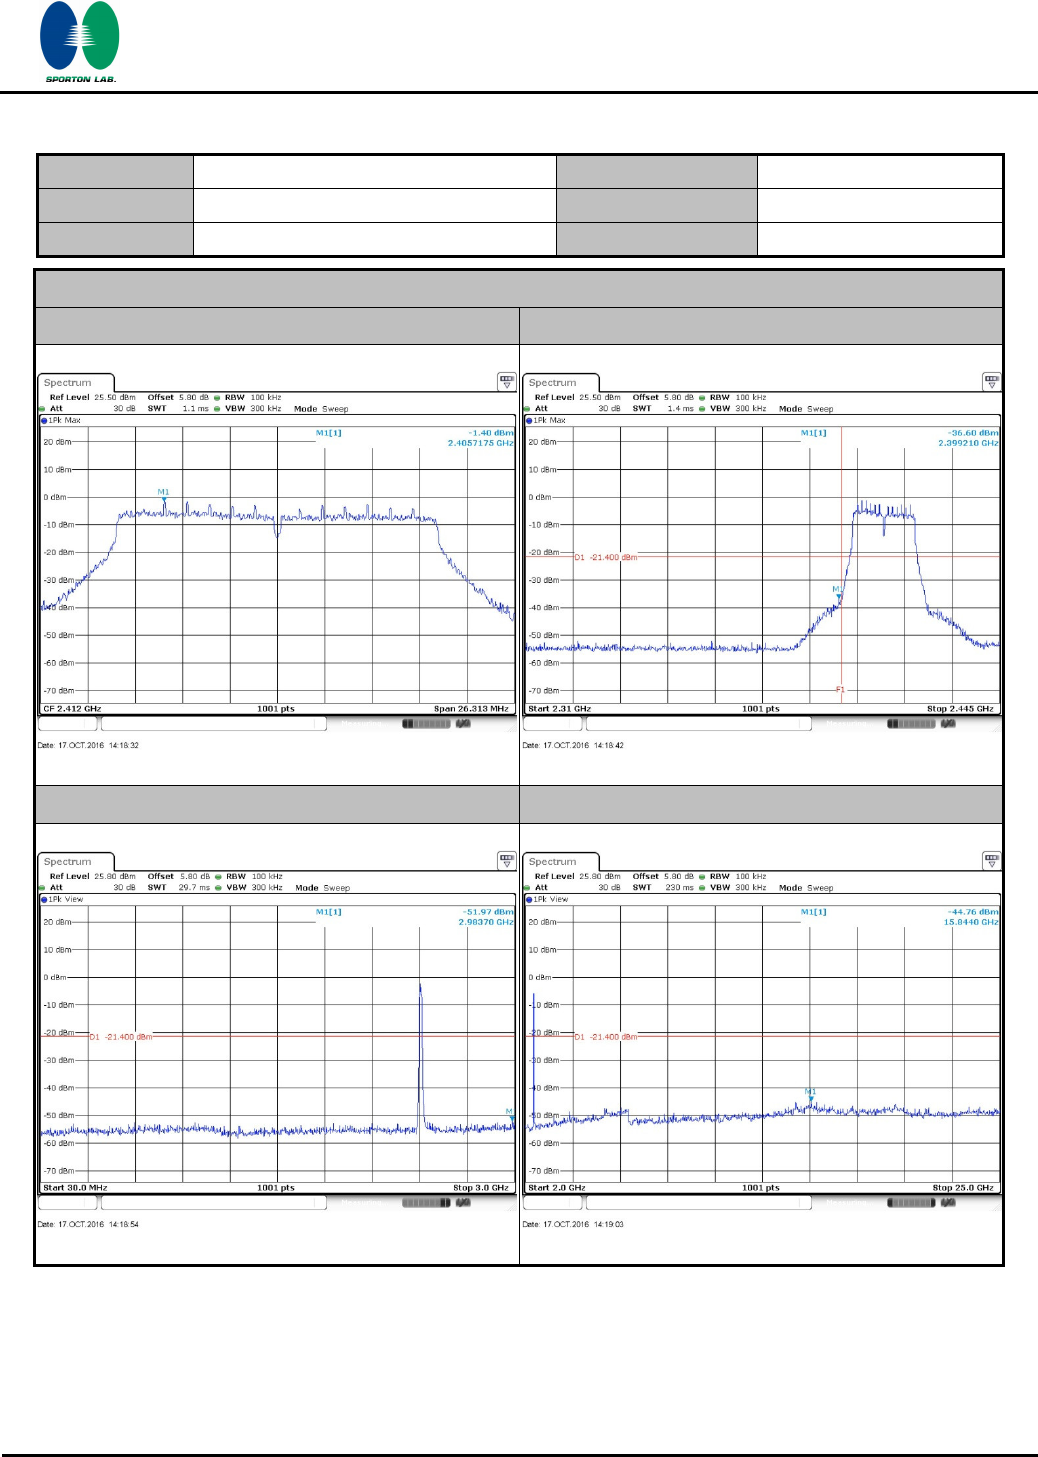Click the Start 30.0 MHz label
This screenshot has height=1457, width=1038.
(75, 1188)
